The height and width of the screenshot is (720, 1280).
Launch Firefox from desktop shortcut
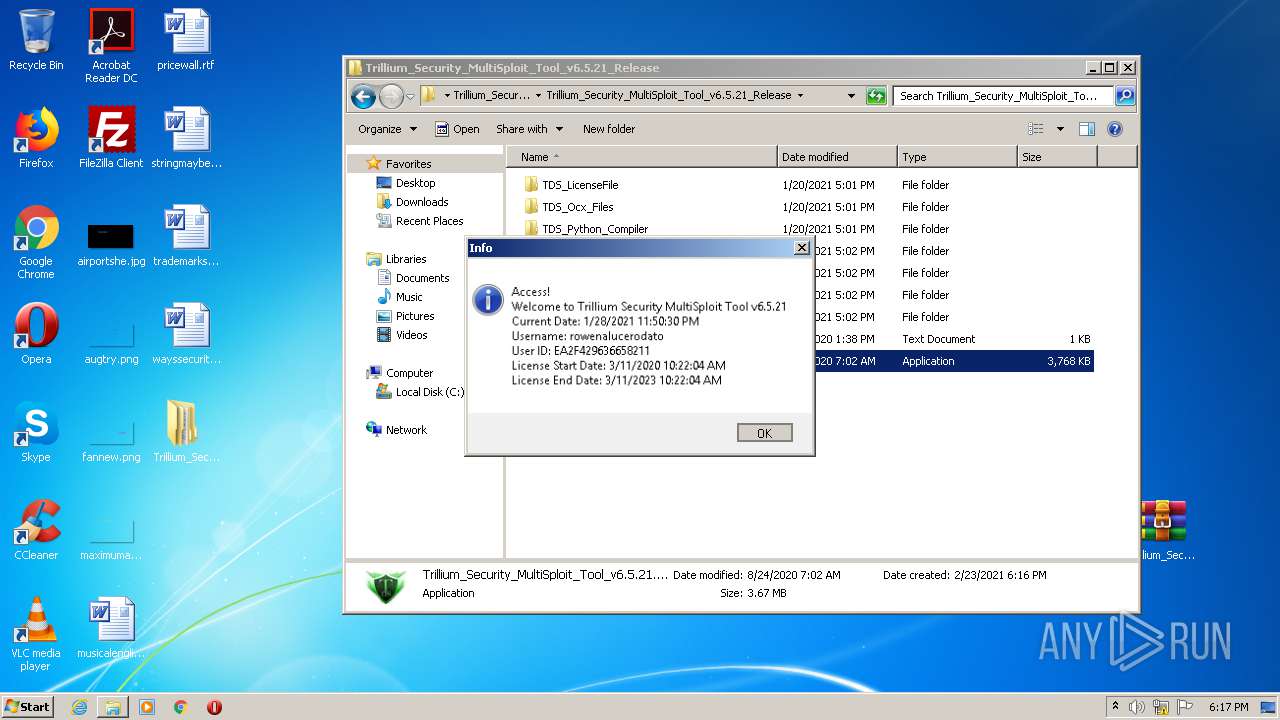coord(36,138)
